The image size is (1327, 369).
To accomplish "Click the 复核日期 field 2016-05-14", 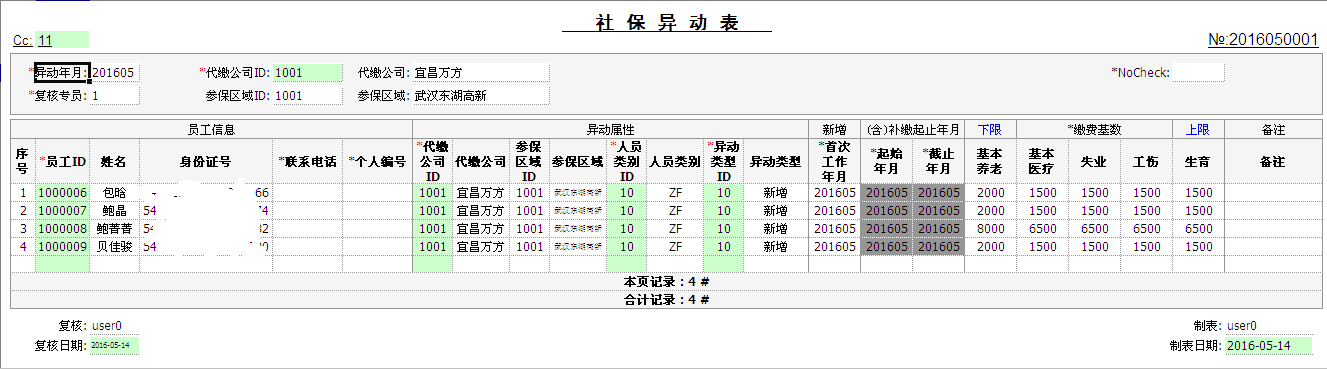I will pyautogui.click(x=115, y=345).
